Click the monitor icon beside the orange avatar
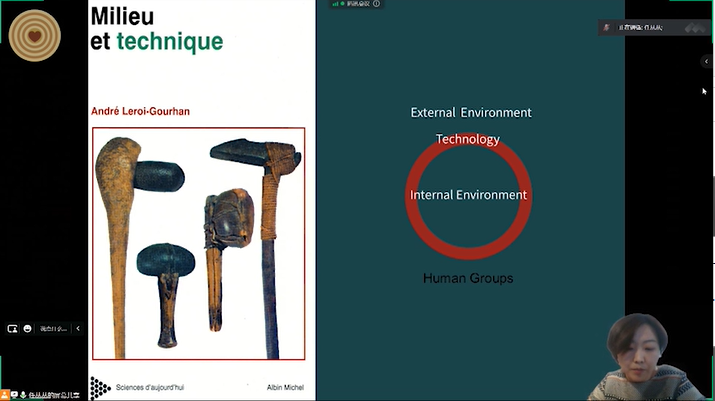 [x=14, y=395]
